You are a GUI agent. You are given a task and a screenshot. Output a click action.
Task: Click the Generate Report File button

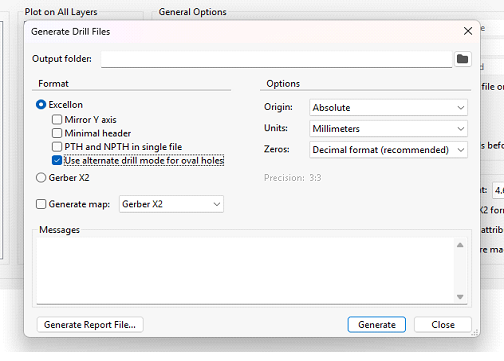coord(90,324)
